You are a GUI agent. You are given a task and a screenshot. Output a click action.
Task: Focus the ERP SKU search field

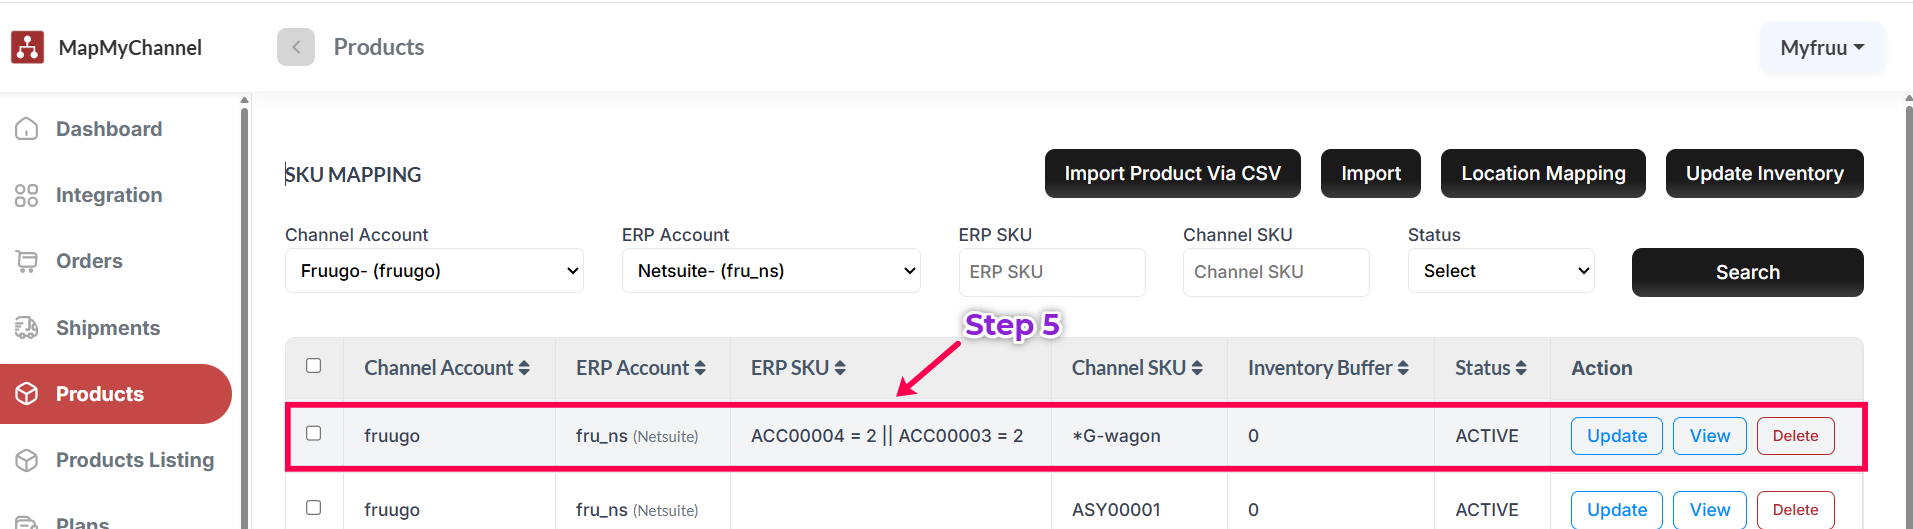point(1052,272)
